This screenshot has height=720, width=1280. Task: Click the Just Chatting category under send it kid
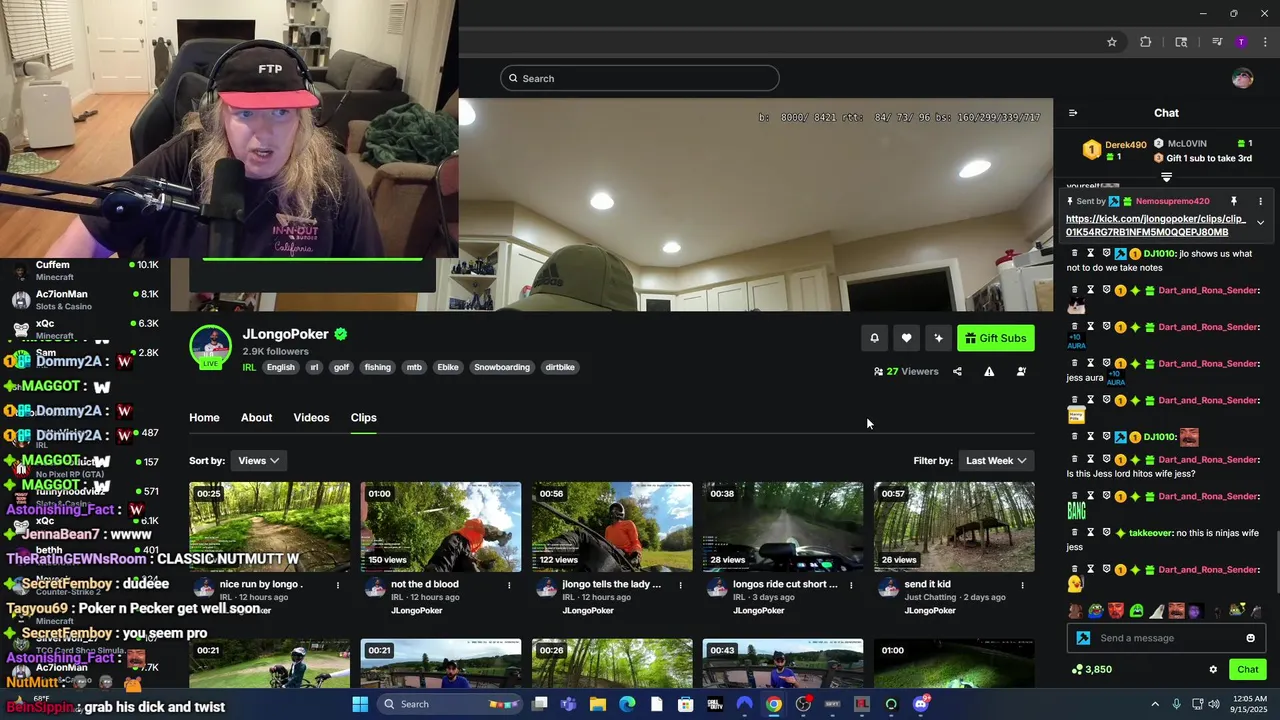pyautogui.click(x=930, y=597)
